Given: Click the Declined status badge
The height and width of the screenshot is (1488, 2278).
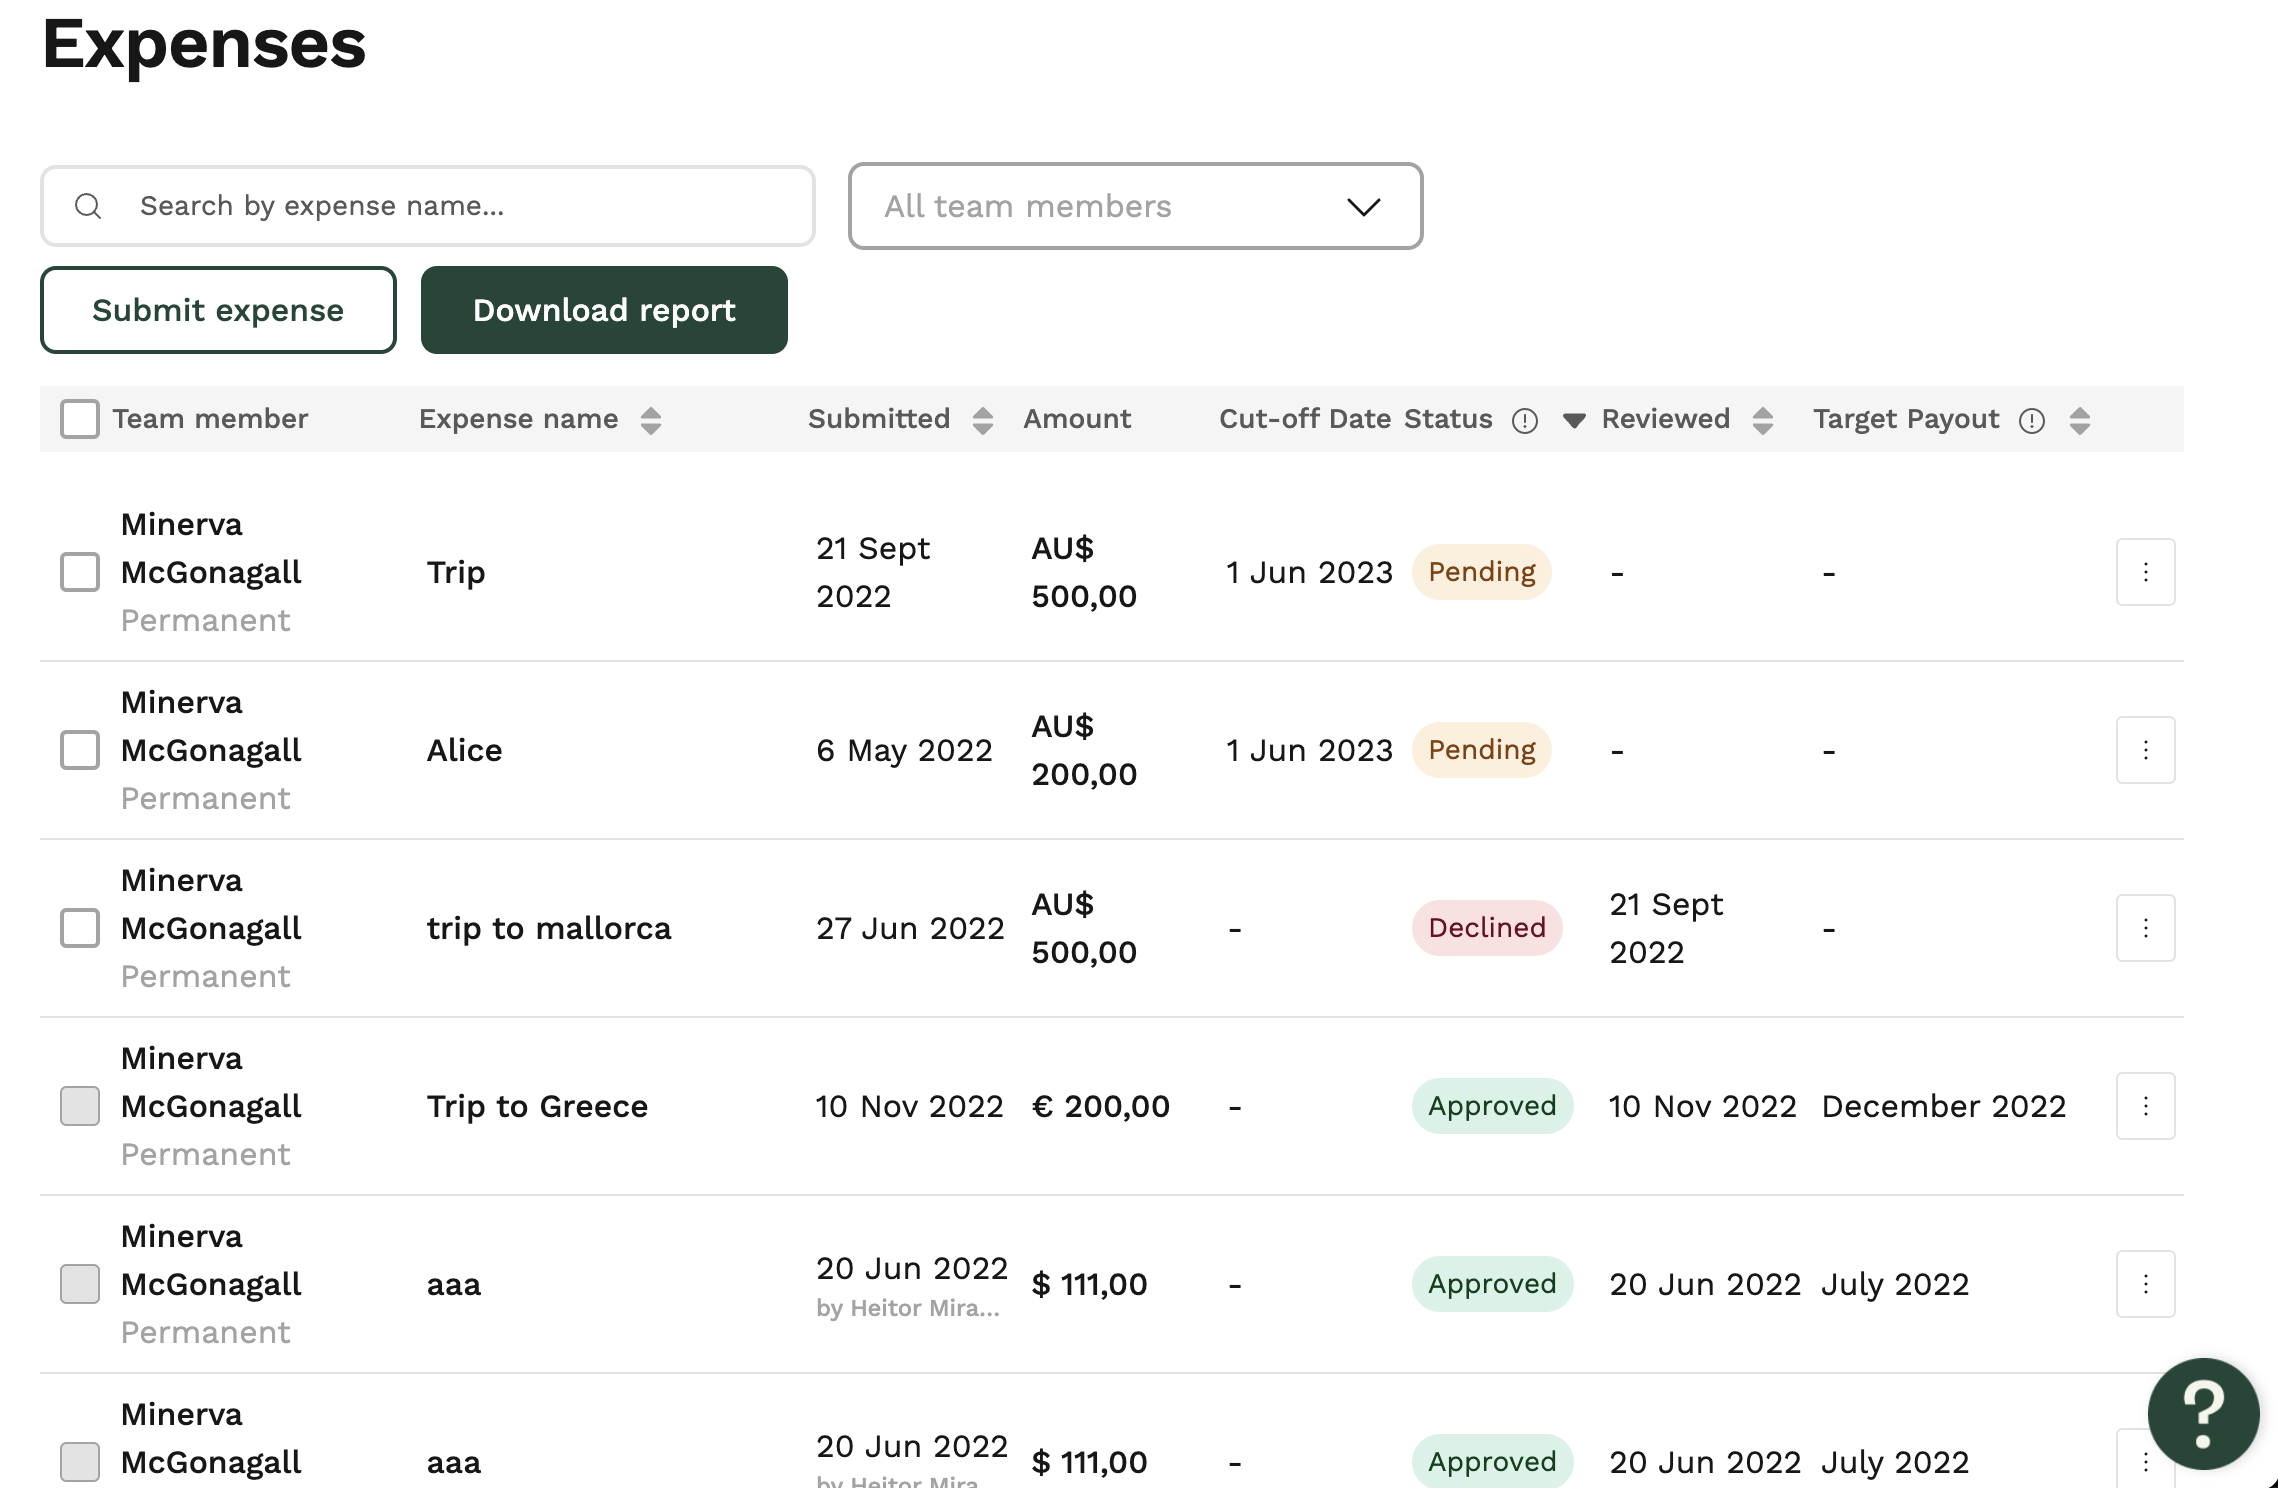Looking at the screenshot, I should [1487, 928].
